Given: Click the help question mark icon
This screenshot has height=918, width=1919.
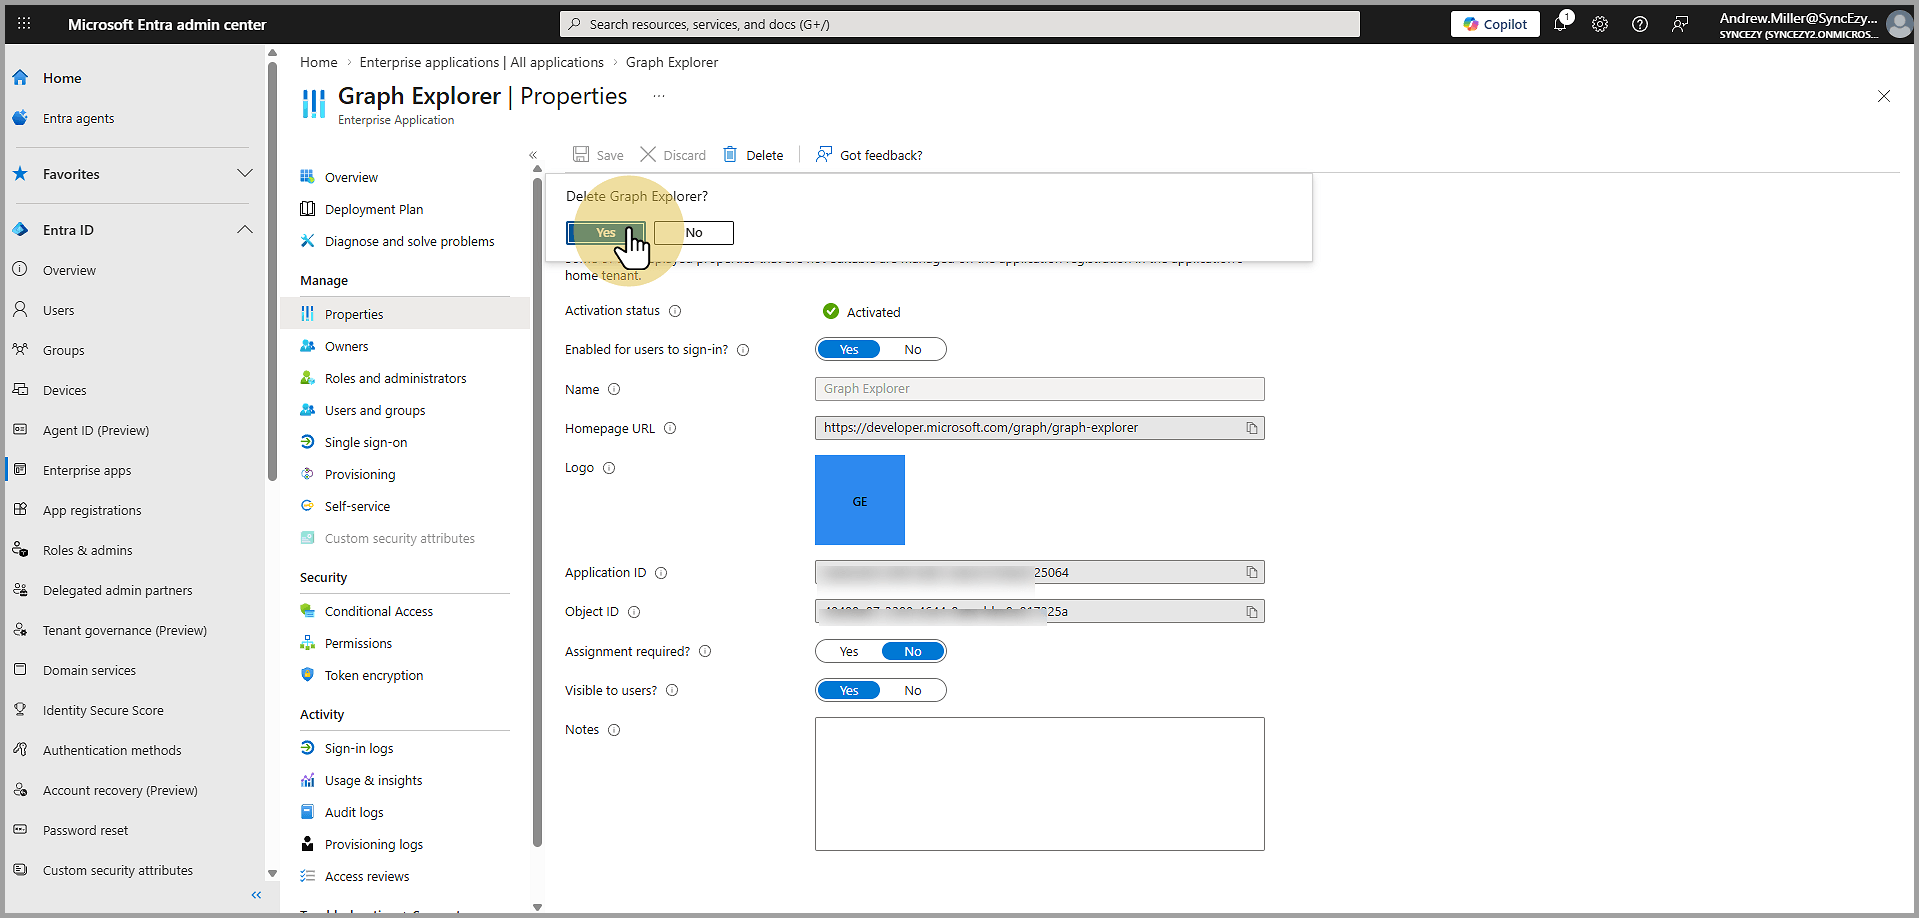Looking at the screenshot, I should (x=1640, y=24).
